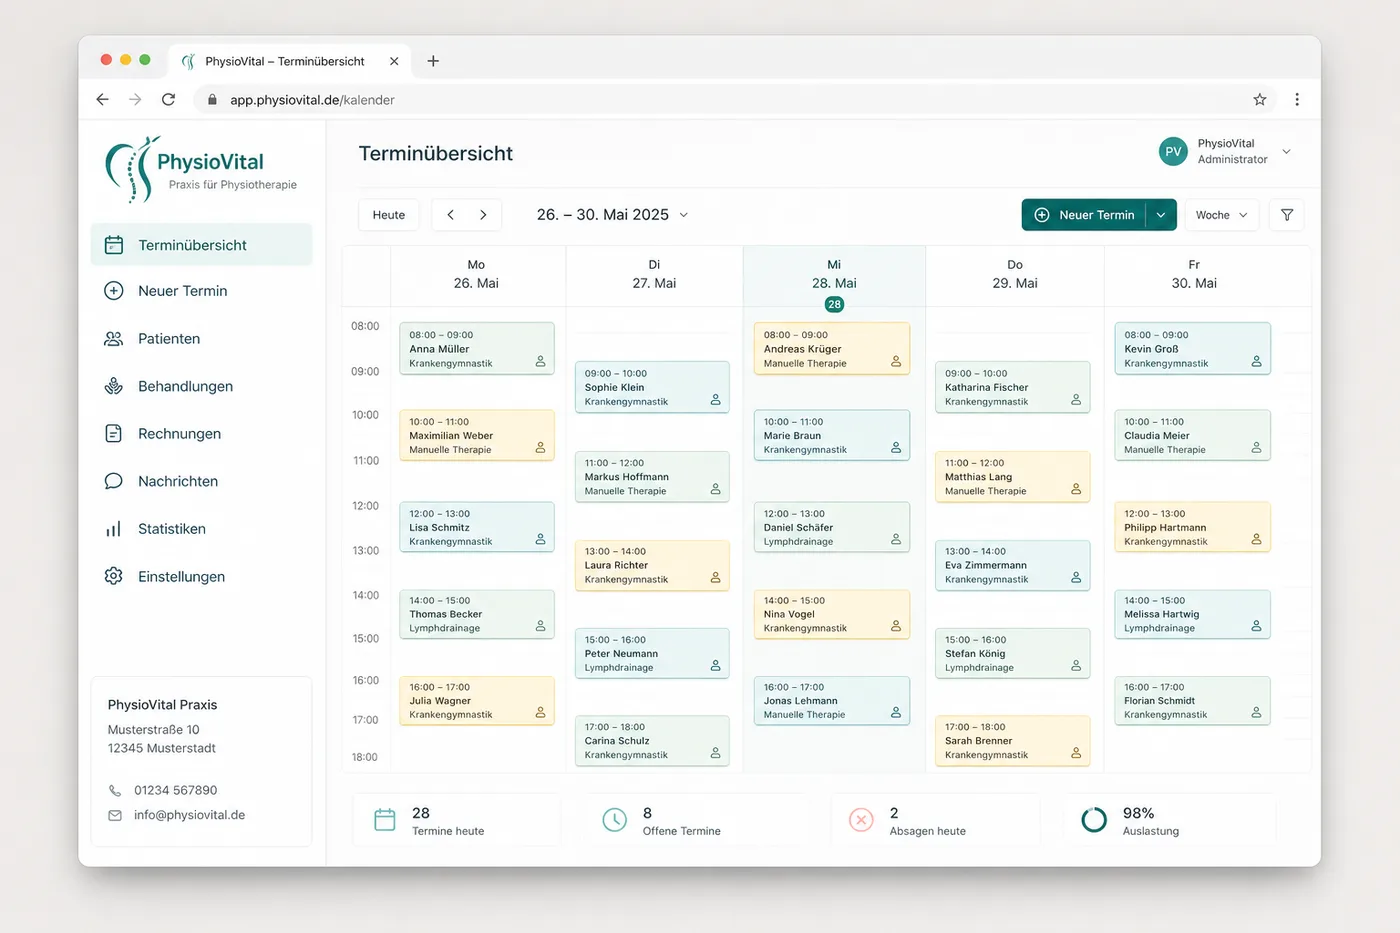Open Carina Schulz's 17:00 appointment
Viewport: 1400px width, 933px height.
652,741
